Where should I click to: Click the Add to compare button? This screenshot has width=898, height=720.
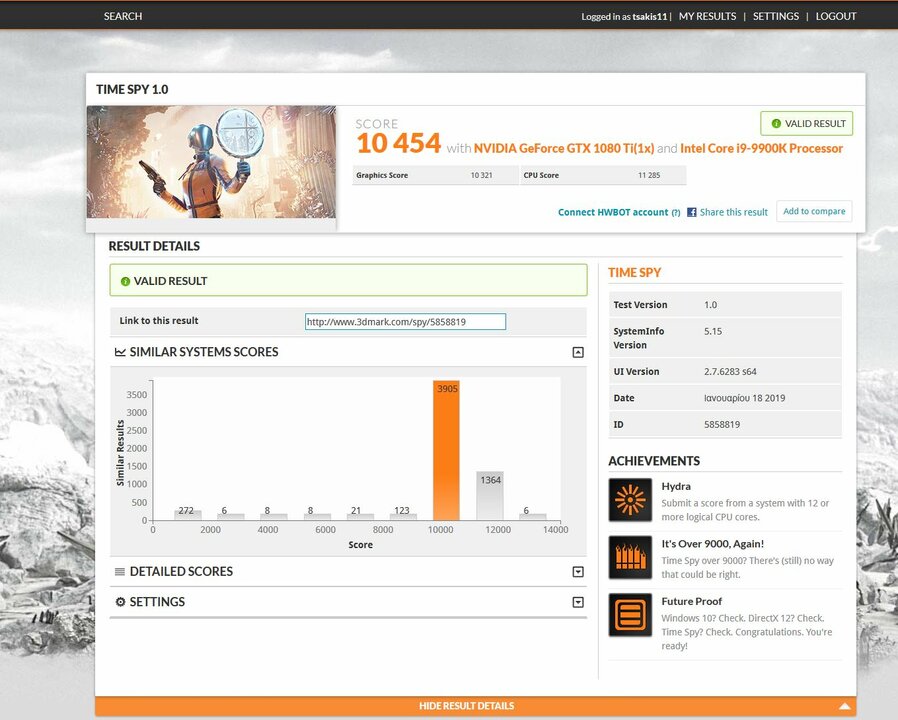(x=814, y=211)
